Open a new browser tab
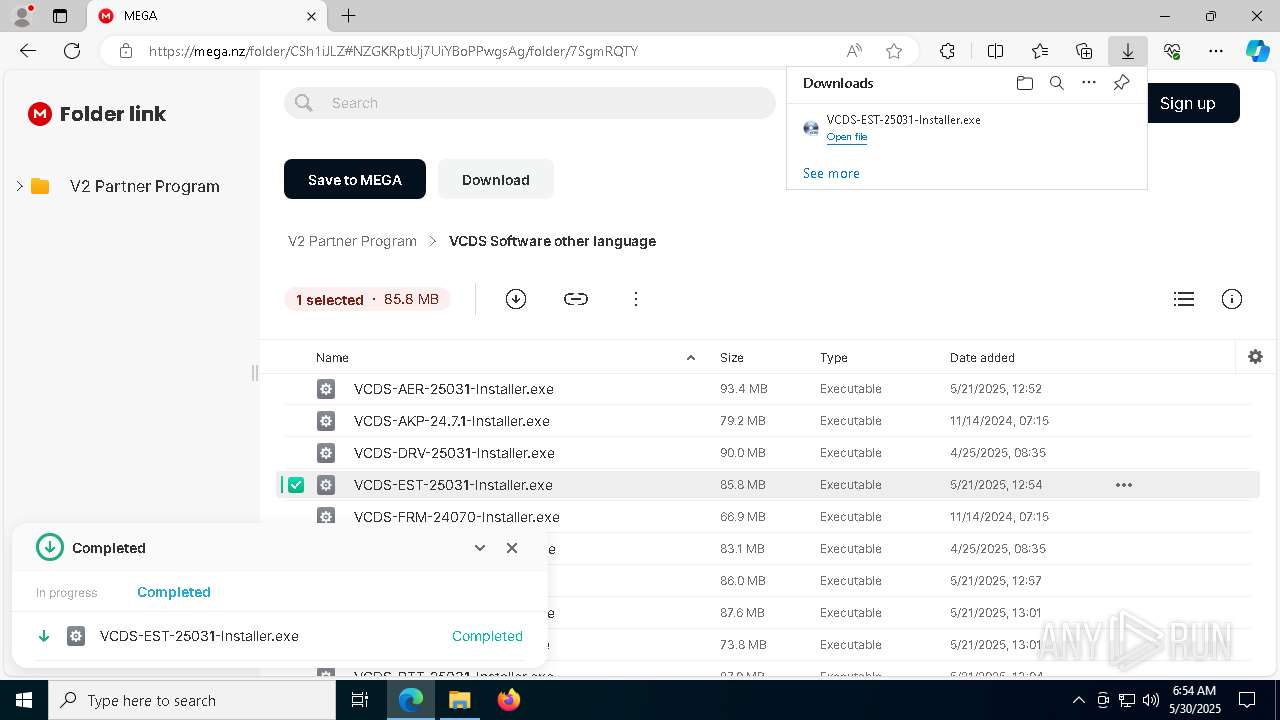This screenshot has height=720, width=1280. tap(348, 16)
